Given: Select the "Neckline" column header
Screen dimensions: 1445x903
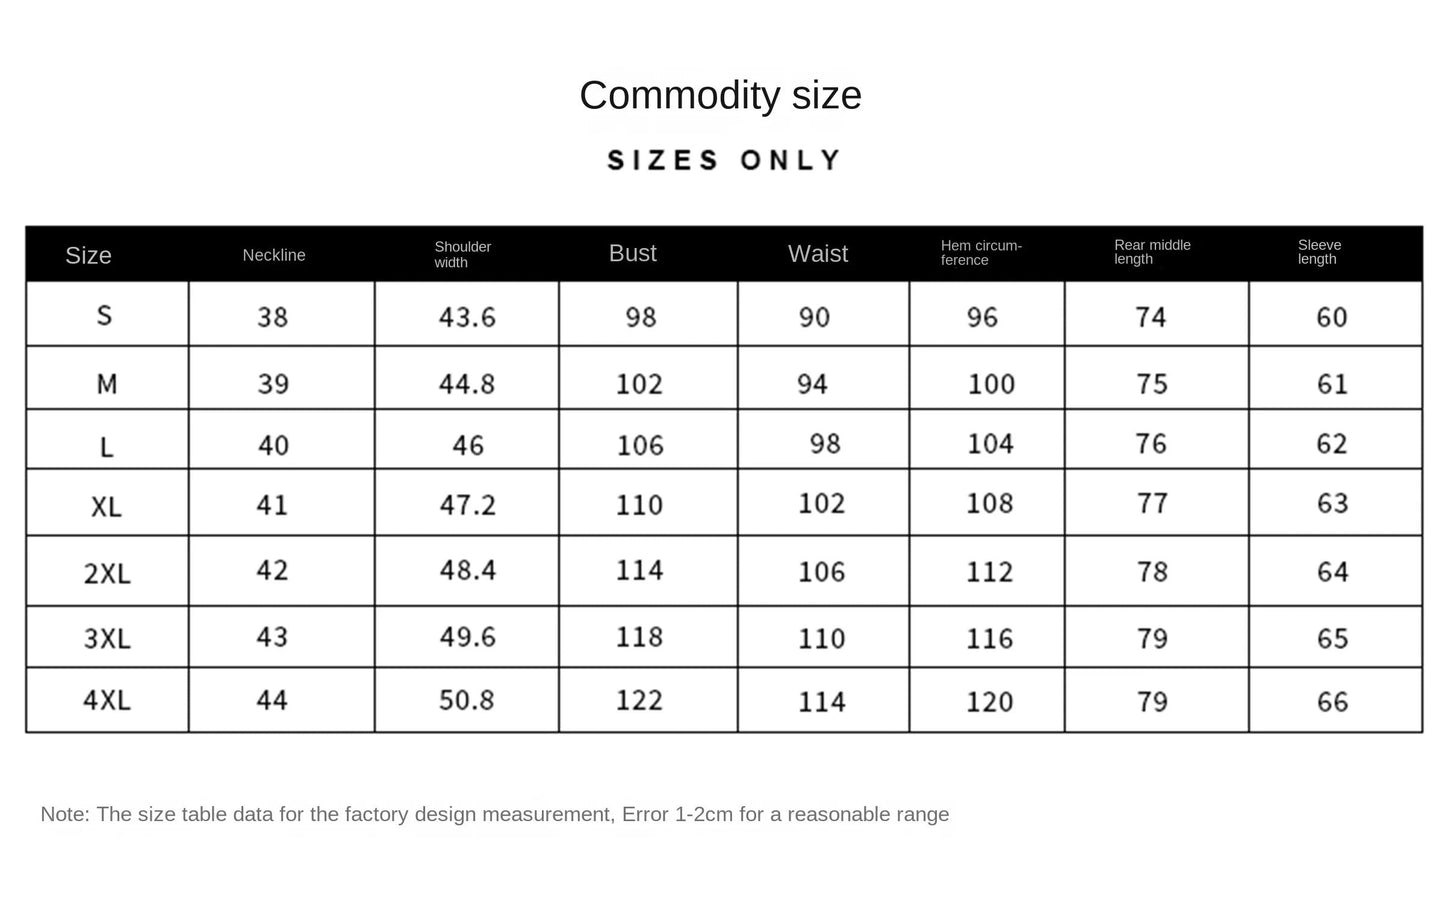Looking at the screenshot, I should pos(274,255).
